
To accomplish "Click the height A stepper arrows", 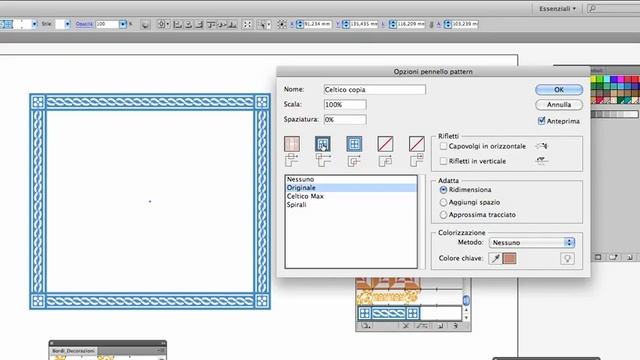I will (x=448, y=24).
